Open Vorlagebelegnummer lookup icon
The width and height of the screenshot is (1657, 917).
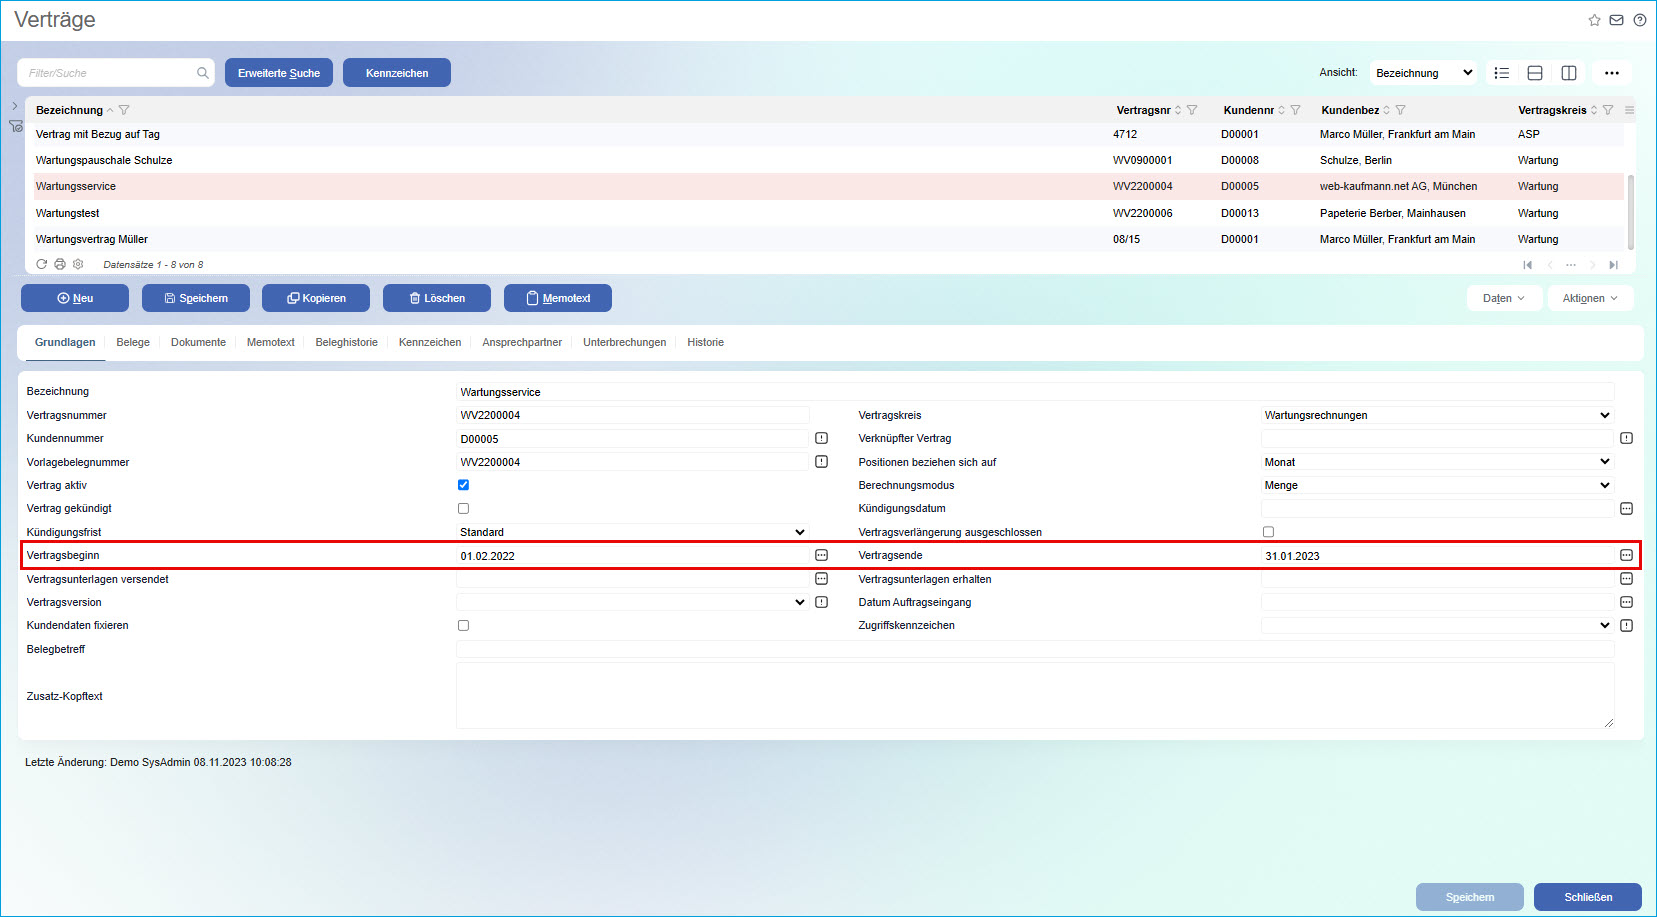coord(821,462)
